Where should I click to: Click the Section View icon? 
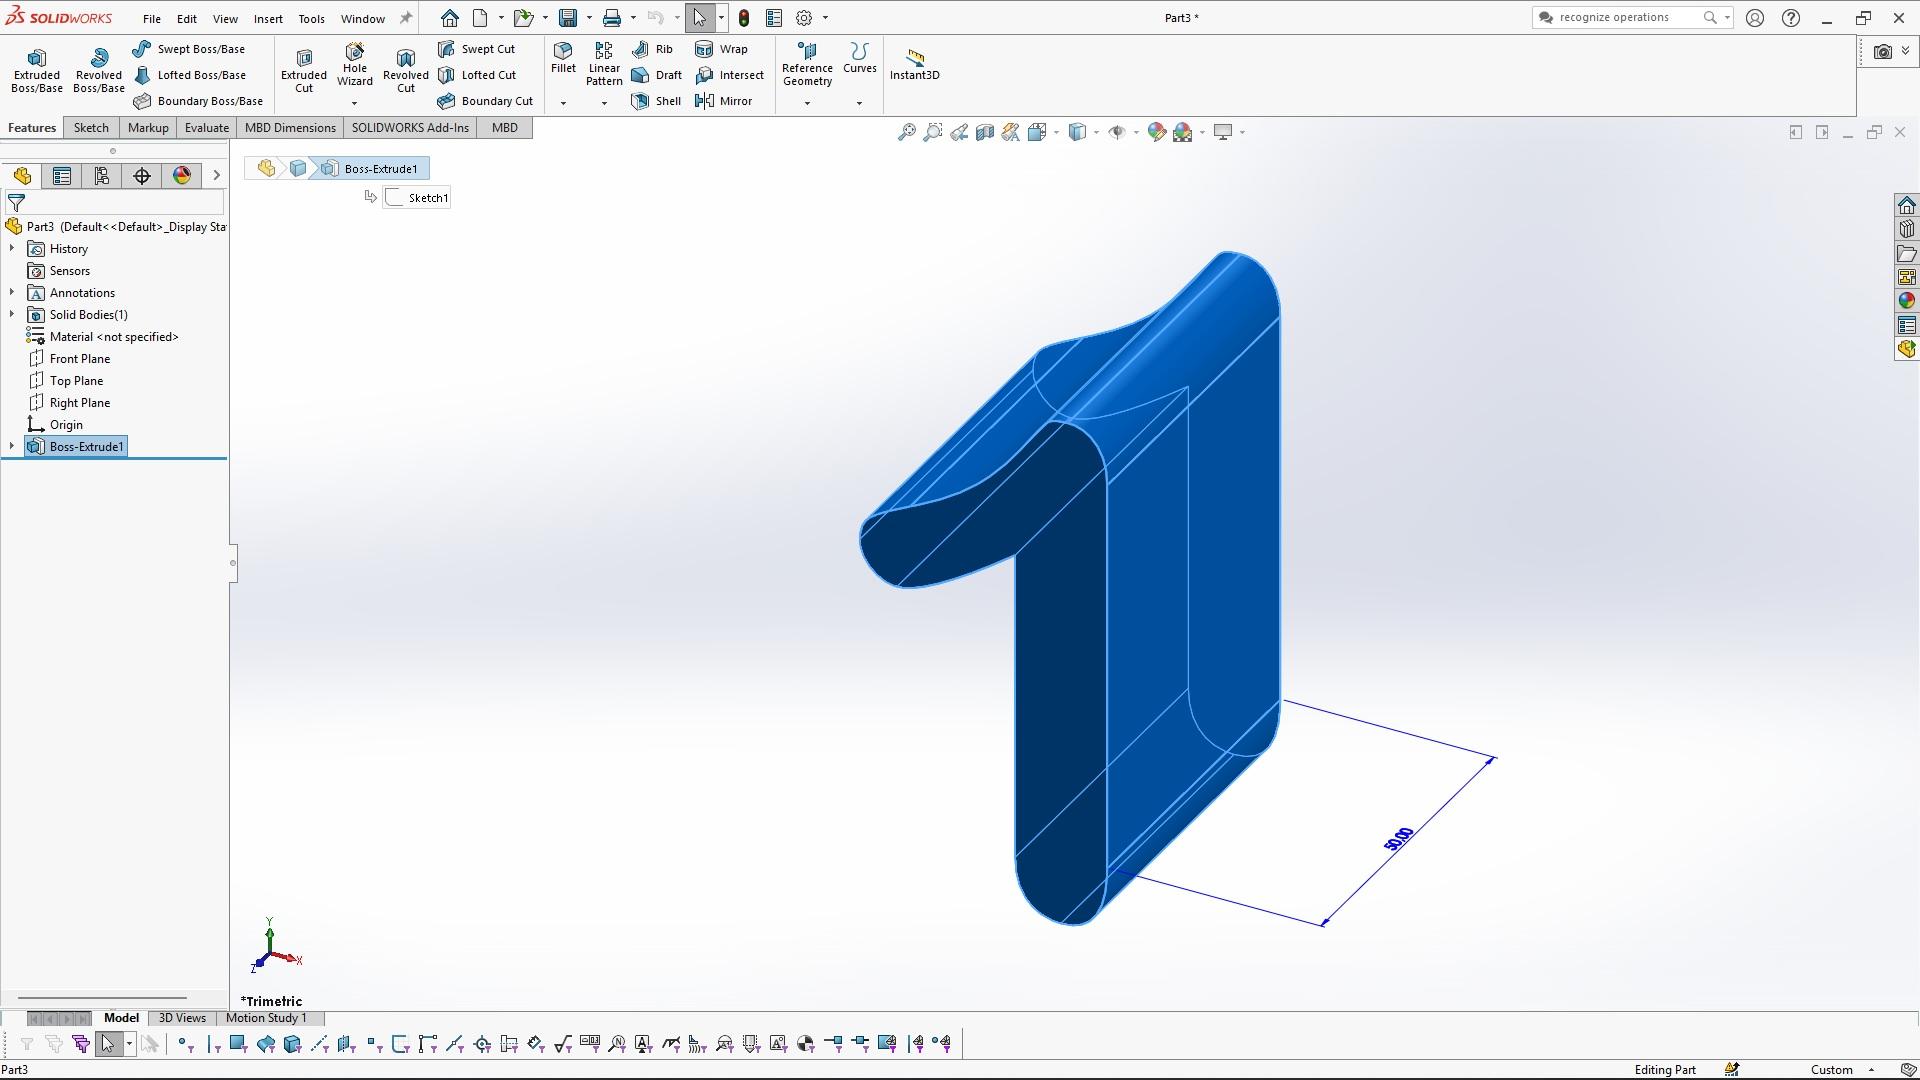(x=985, y=132)
